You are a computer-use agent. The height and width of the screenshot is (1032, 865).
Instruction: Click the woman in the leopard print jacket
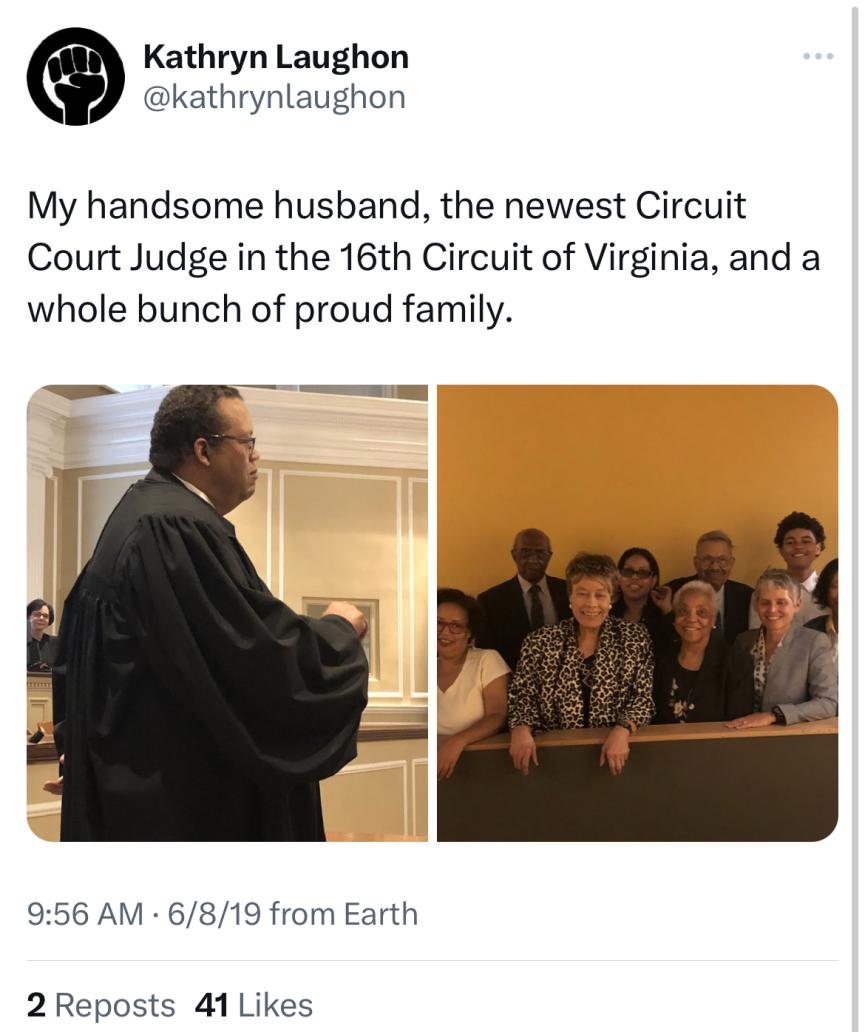click(x=583, y=665)
